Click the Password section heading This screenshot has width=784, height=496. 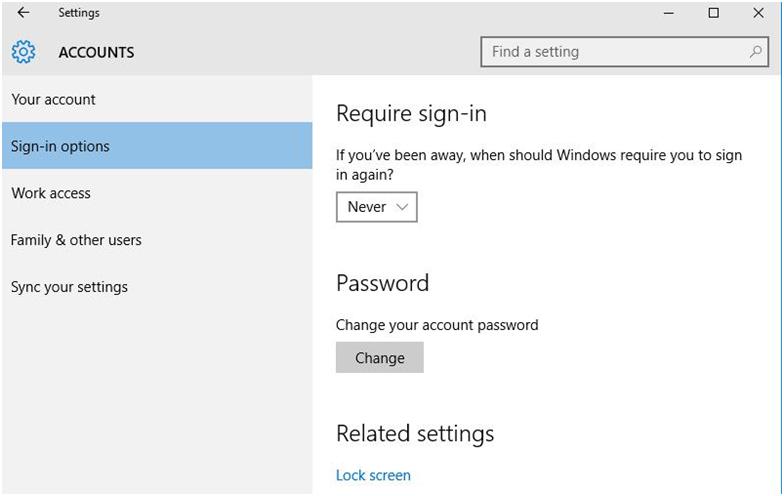(x=382, y=283)
